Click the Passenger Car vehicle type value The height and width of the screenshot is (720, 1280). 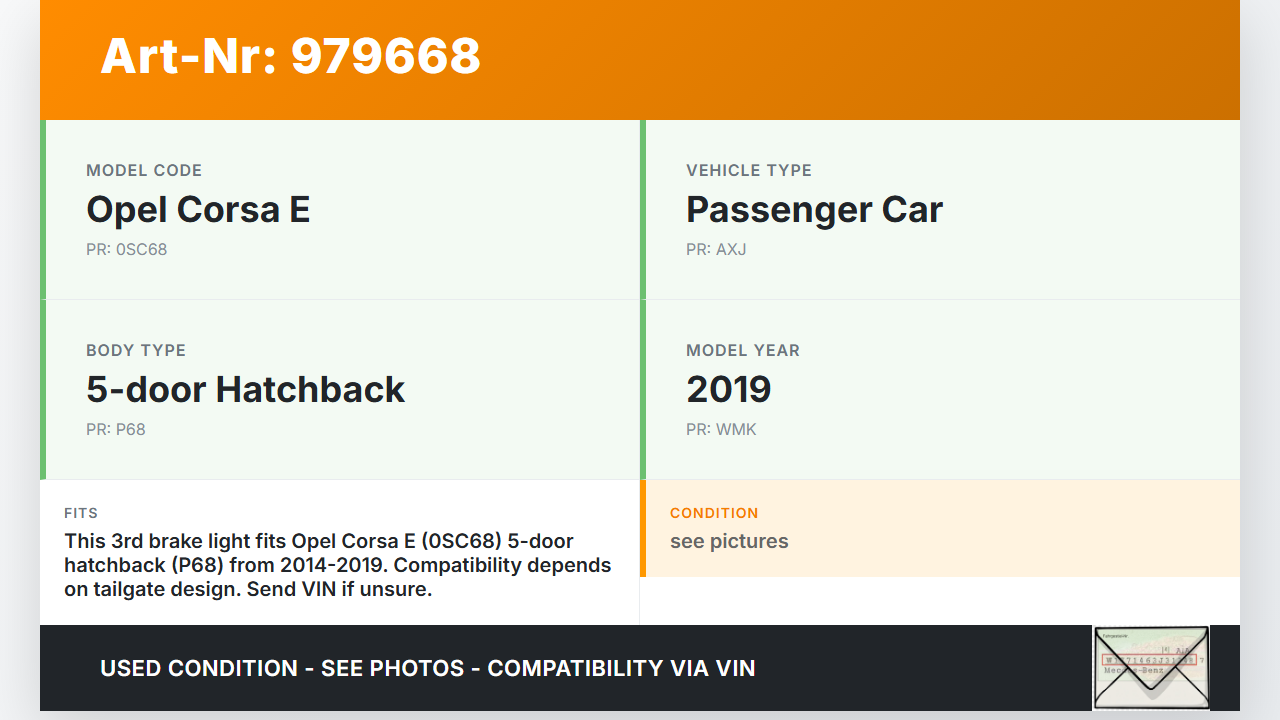[814, 210]
